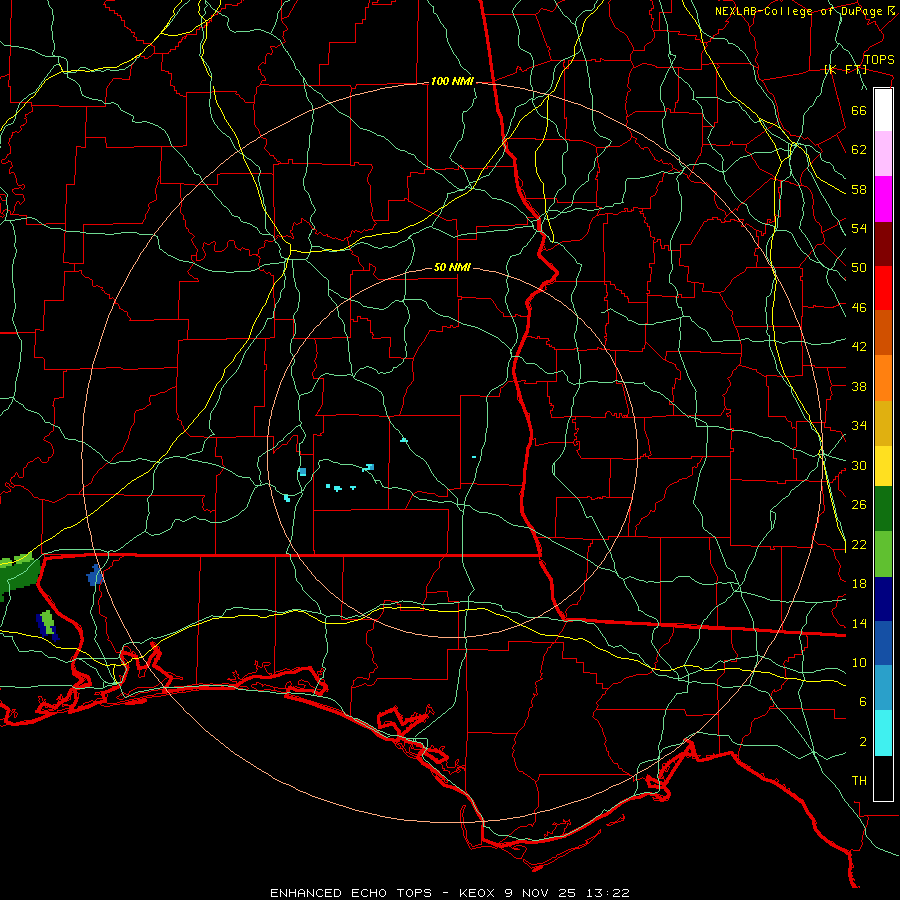Viewport: 900px width, 900px height.
Task: Click the orange 42 kft legend swatch
Action: click(x=883, y=377)
